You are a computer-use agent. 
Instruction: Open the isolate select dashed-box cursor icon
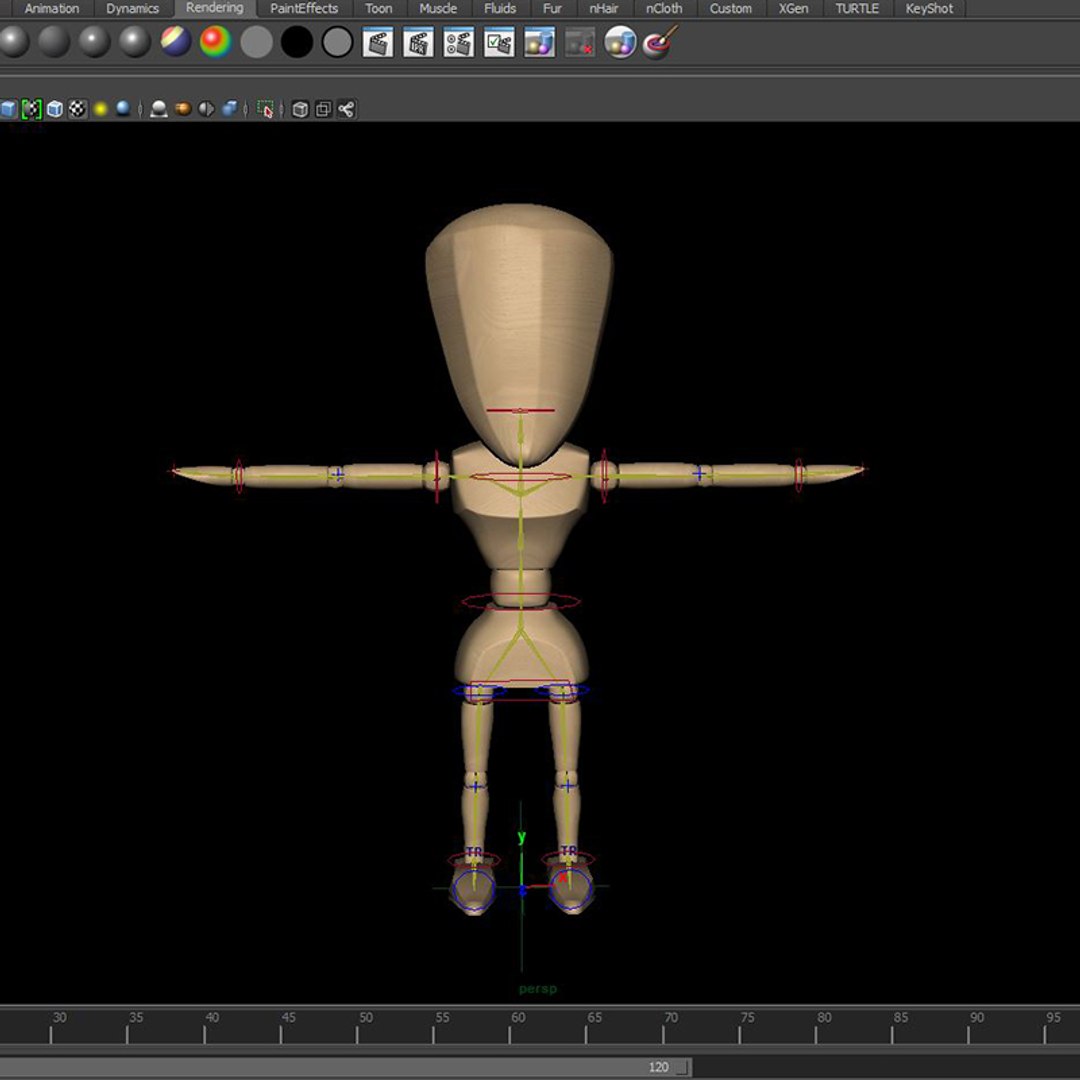tap(265, 109)
